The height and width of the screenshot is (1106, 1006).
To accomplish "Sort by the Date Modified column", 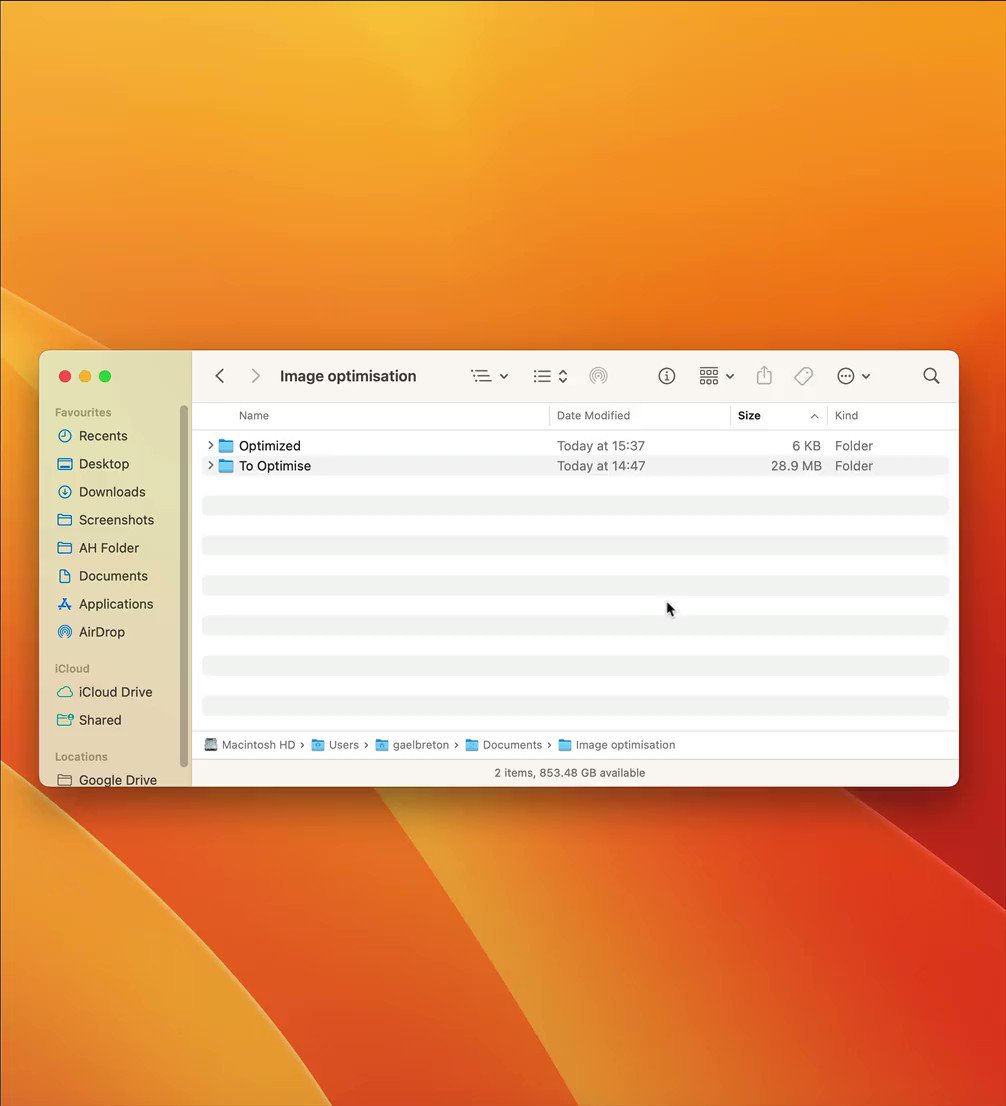I will (x=593, y=415).
